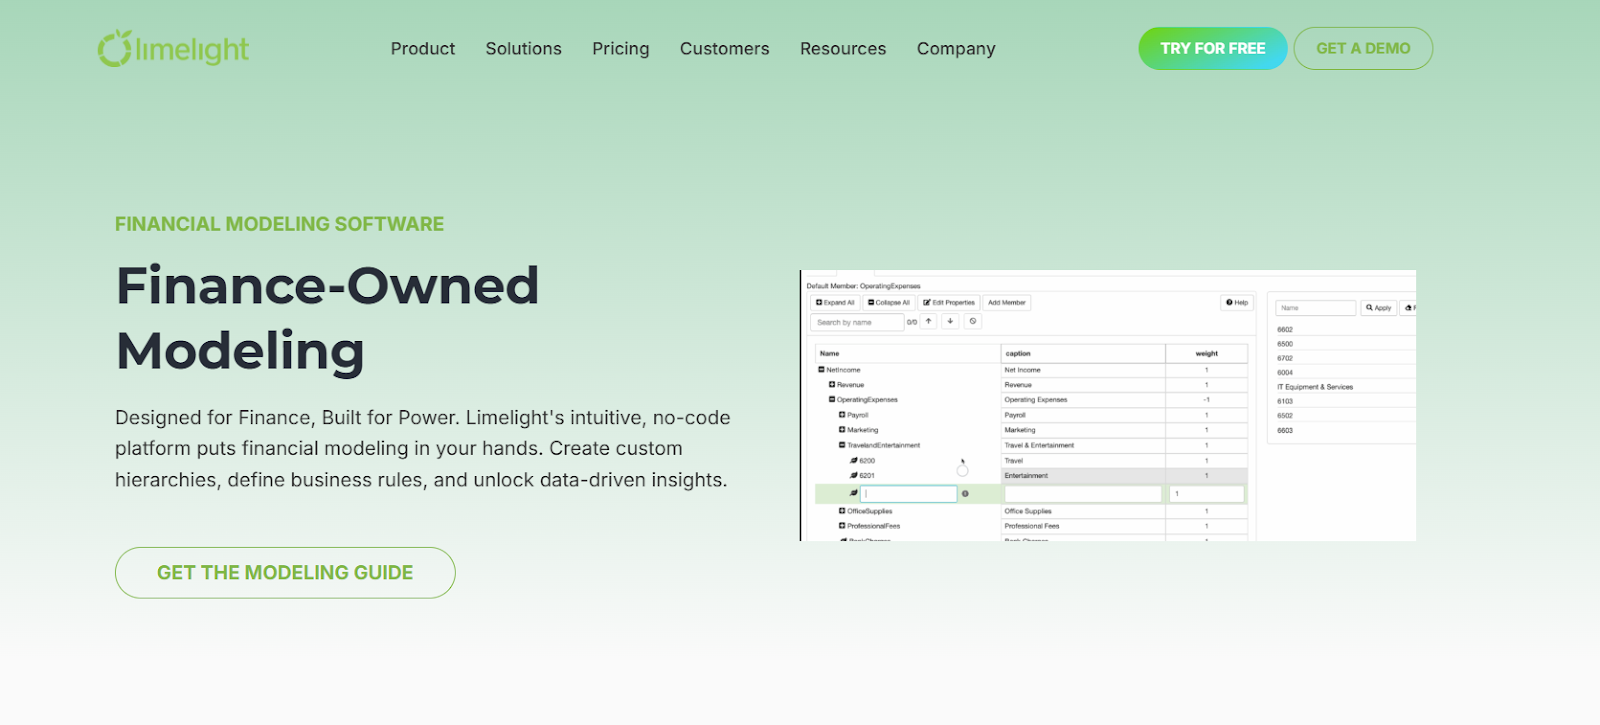Click the new member name input field
This screenshot has height=725, width=1600.
point(909,494)
